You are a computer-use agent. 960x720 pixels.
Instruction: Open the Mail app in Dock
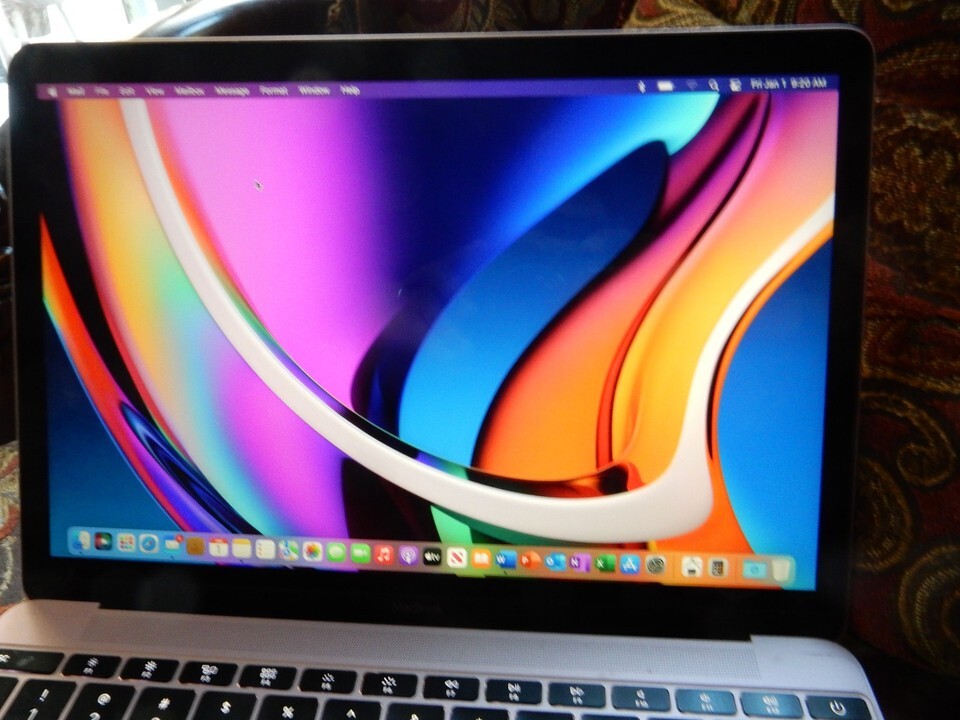172,544
